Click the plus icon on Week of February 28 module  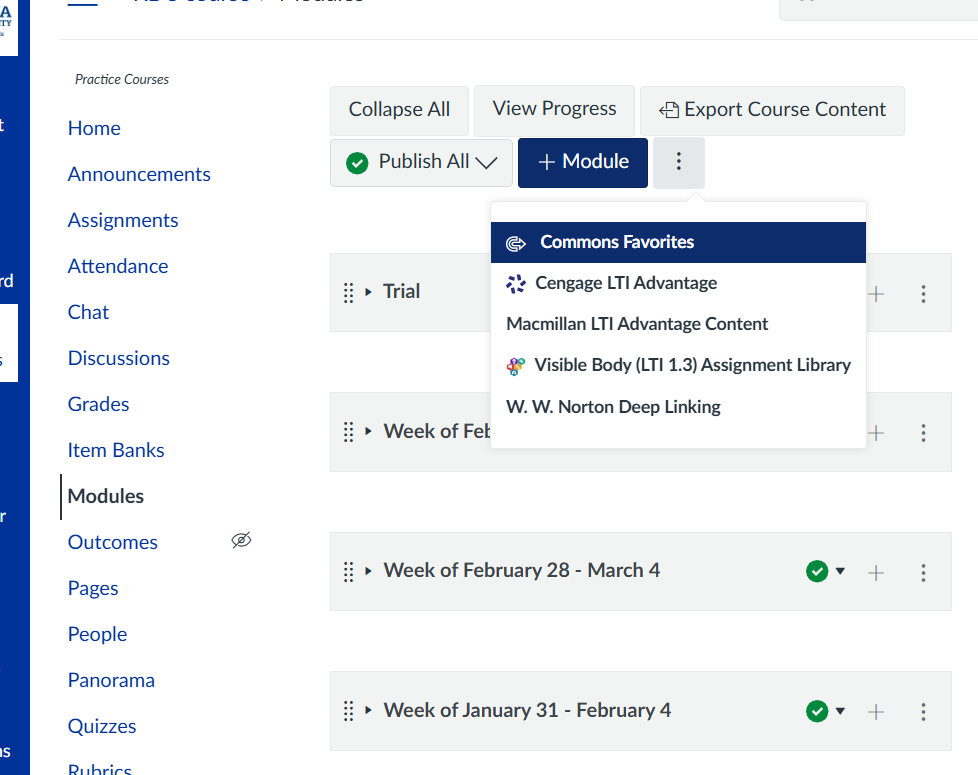click(x=876, y=571)
